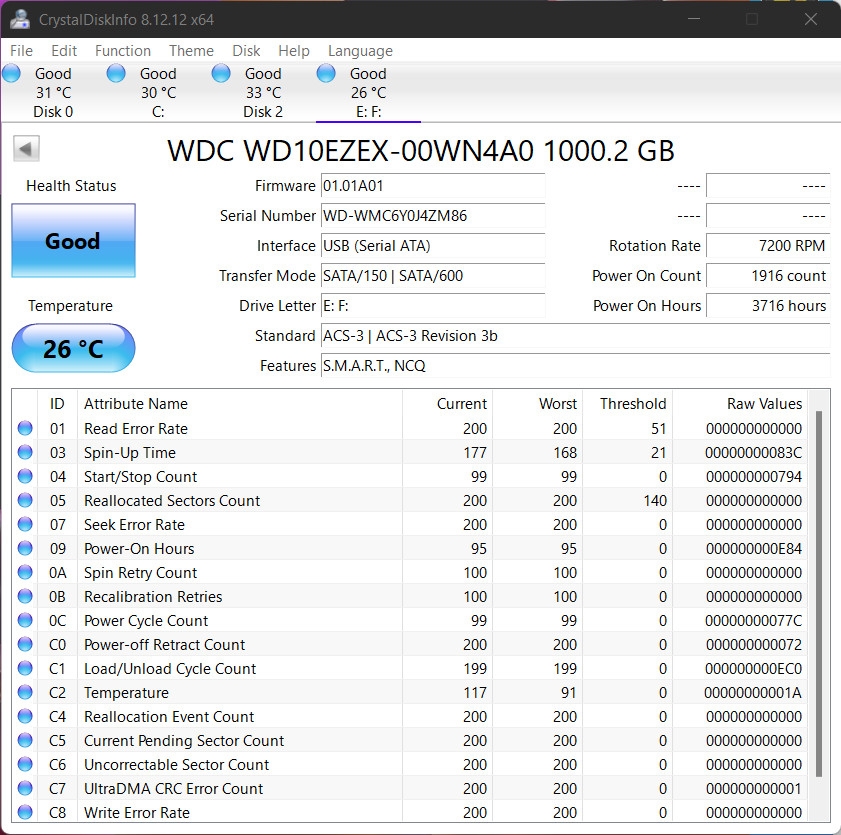Click the Features field S.M.A.R.T., NCQ

(x=576, y=366)
